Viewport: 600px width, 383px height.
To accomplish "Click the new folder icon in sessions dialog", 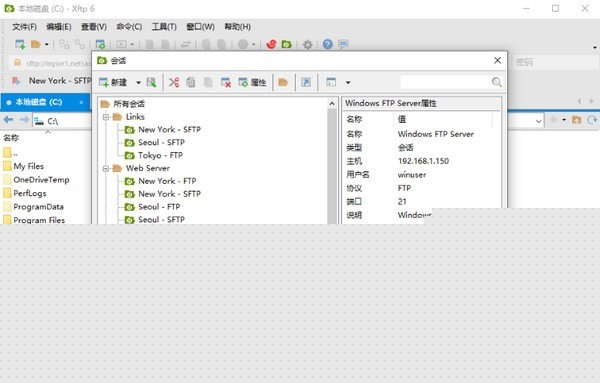I will (x=283, y=82).
